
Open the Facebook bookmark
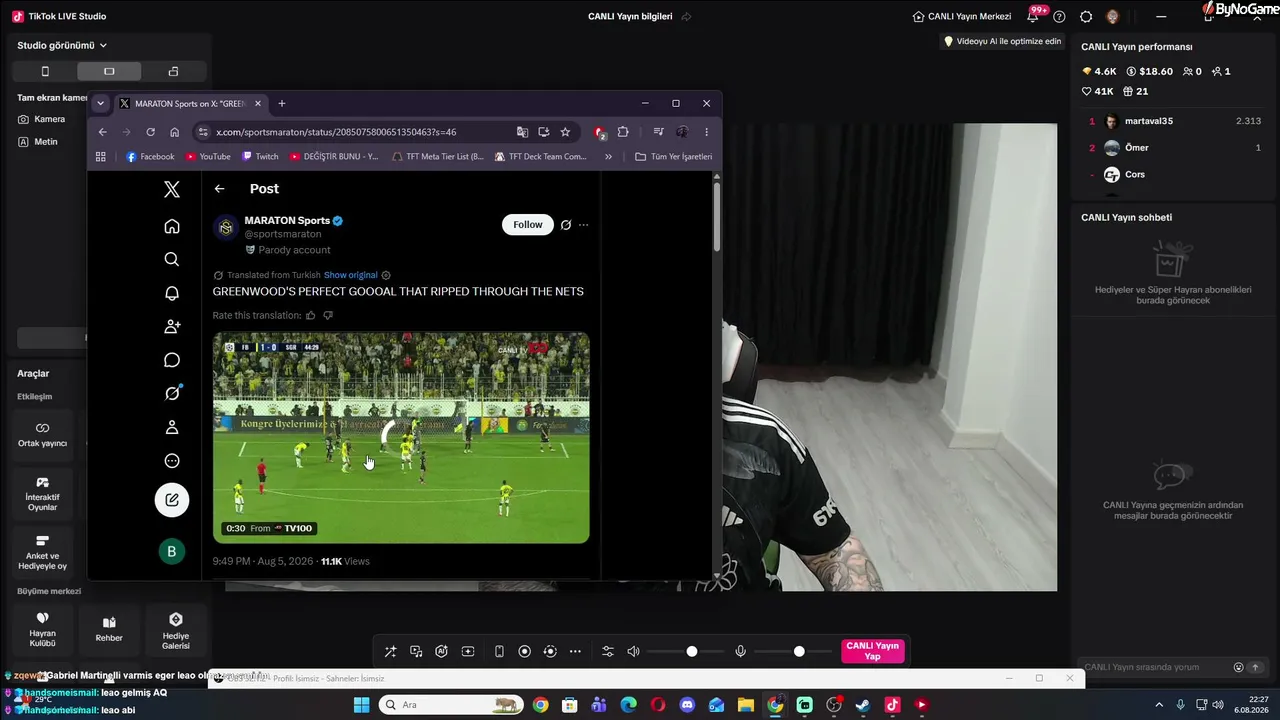pyautogui.click(x=150, y=156)
